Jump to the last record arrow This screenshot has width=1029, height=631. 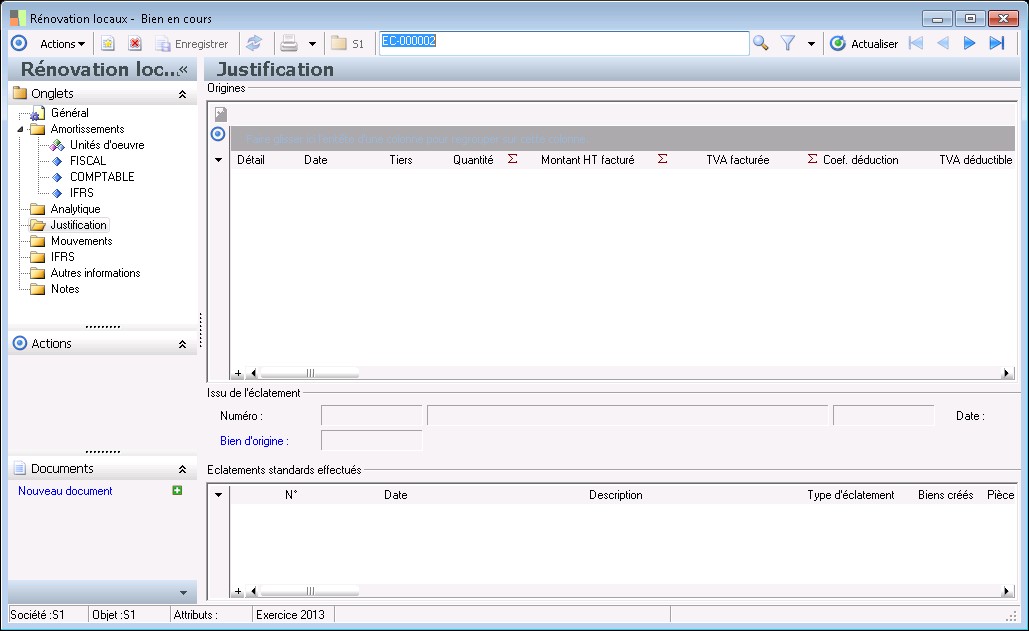pos(996,44)
